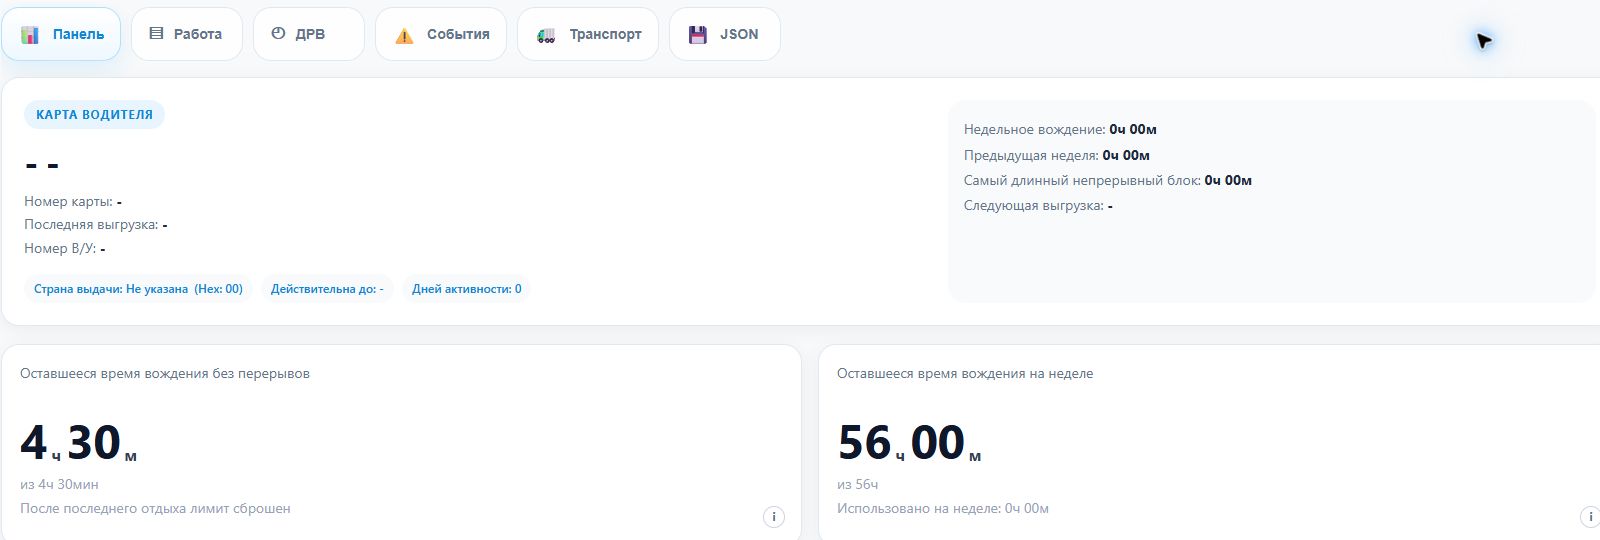
Task: Click the Последняя выгрузка line
Action: 96,224
